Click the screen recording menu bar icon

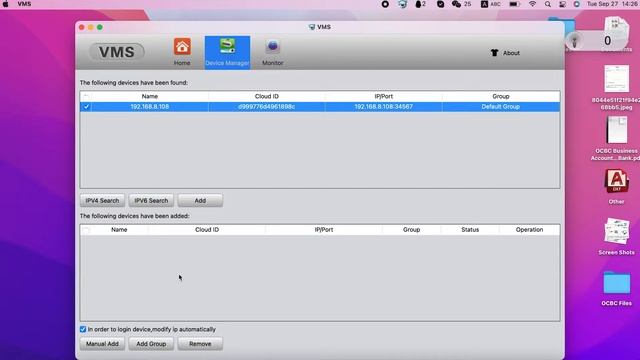385,4
